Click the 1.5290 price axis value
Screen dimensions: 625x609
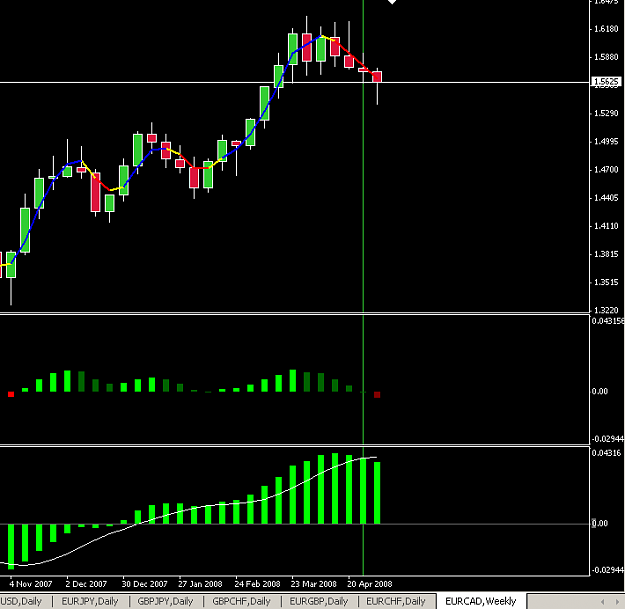click(606, 113)
